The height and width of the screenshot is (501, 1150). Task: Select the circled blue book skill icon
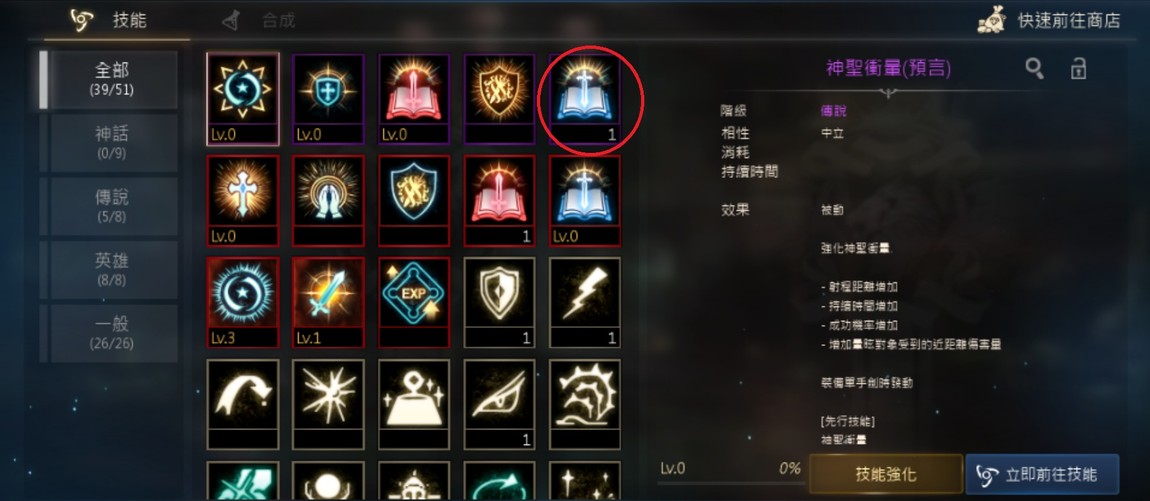(x=585, y=98)
